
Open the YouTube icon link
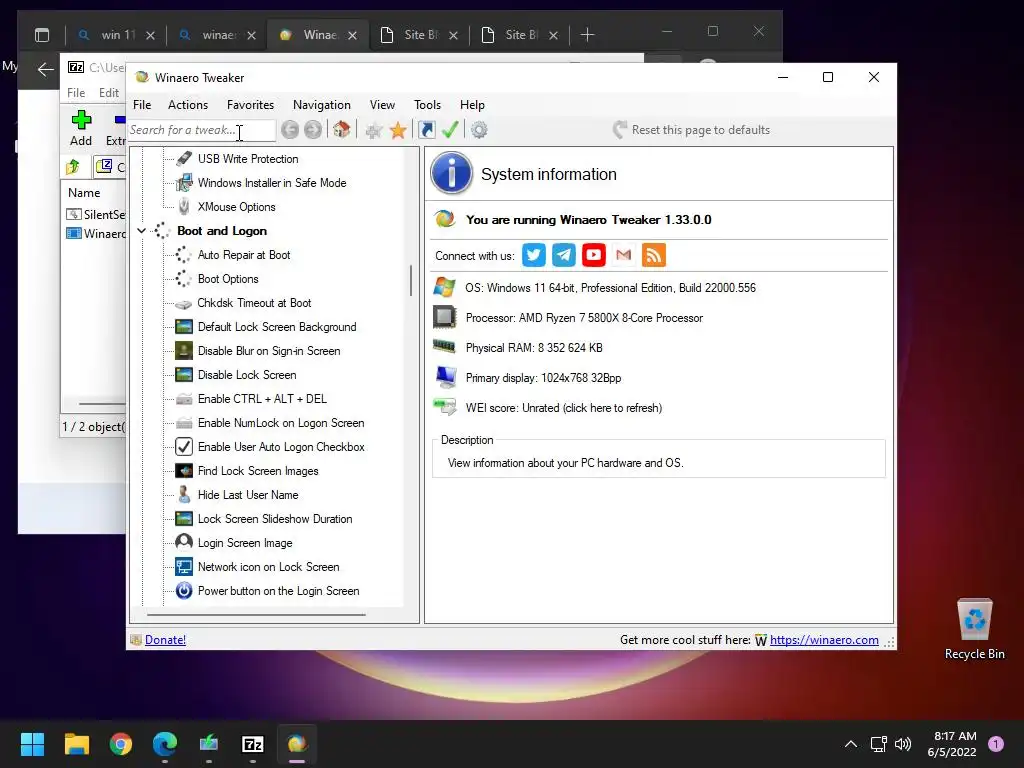594,255
